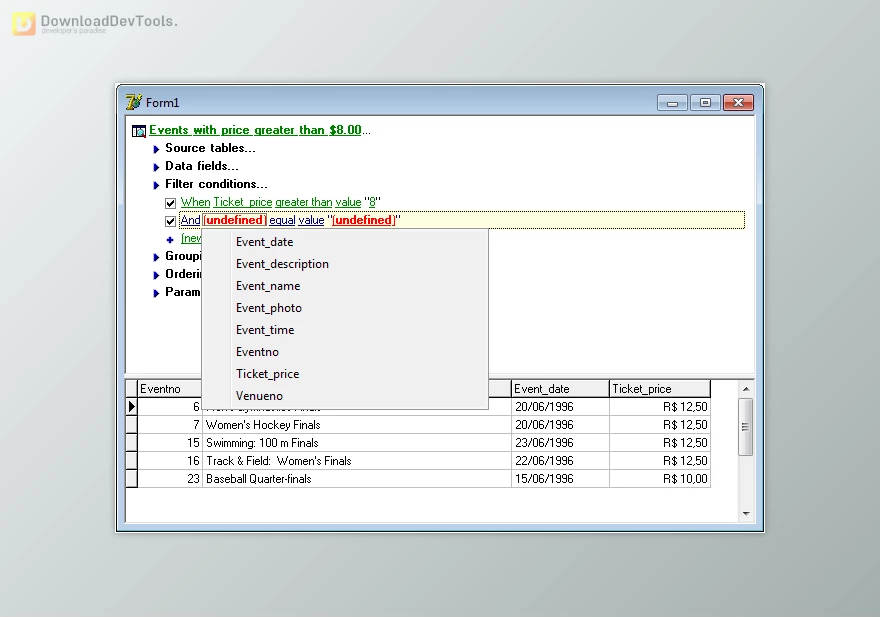Select Event_name from the field list

click(x=270, y=285)
